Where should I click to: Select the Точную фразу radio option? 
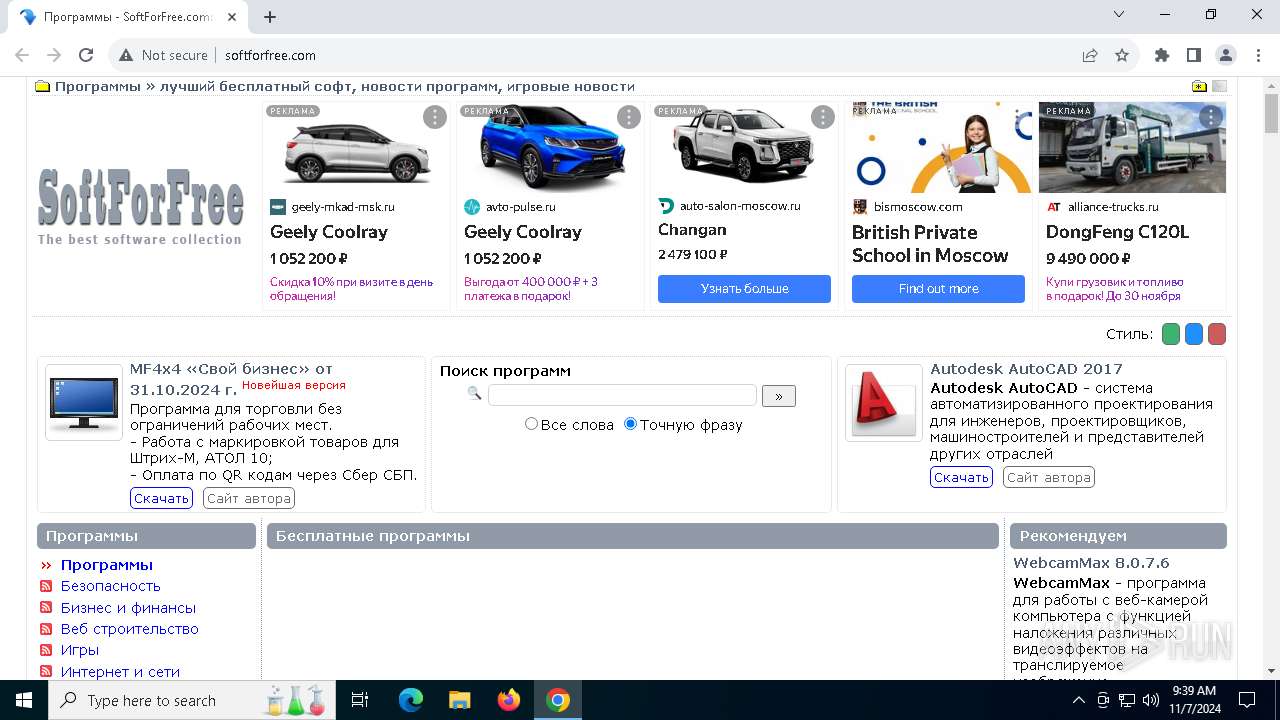(x=630, y=424)
